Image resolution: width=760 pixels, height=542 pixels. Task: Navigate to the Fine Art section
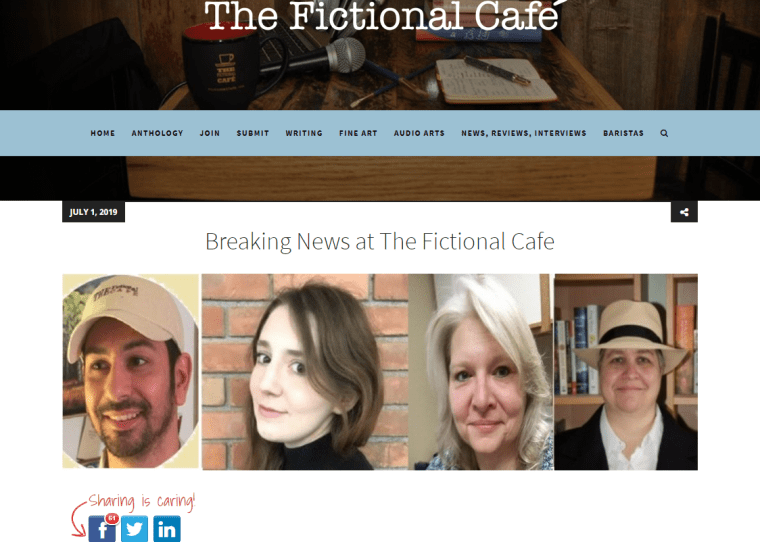pos(358,133)
